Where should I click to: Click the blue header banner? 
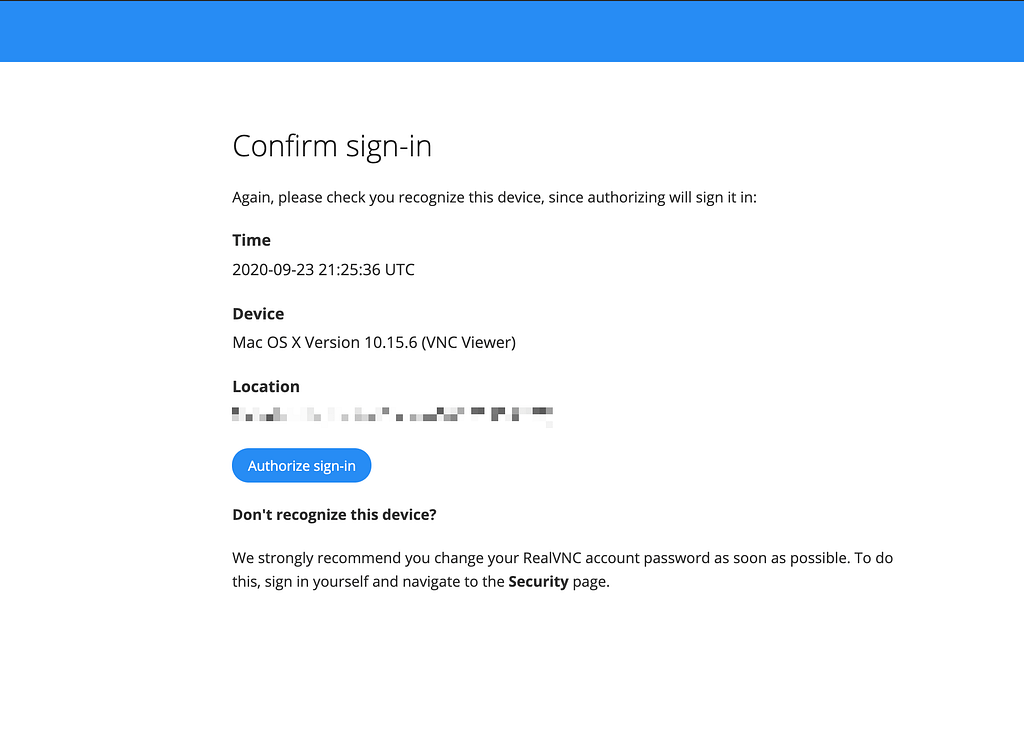512,32
